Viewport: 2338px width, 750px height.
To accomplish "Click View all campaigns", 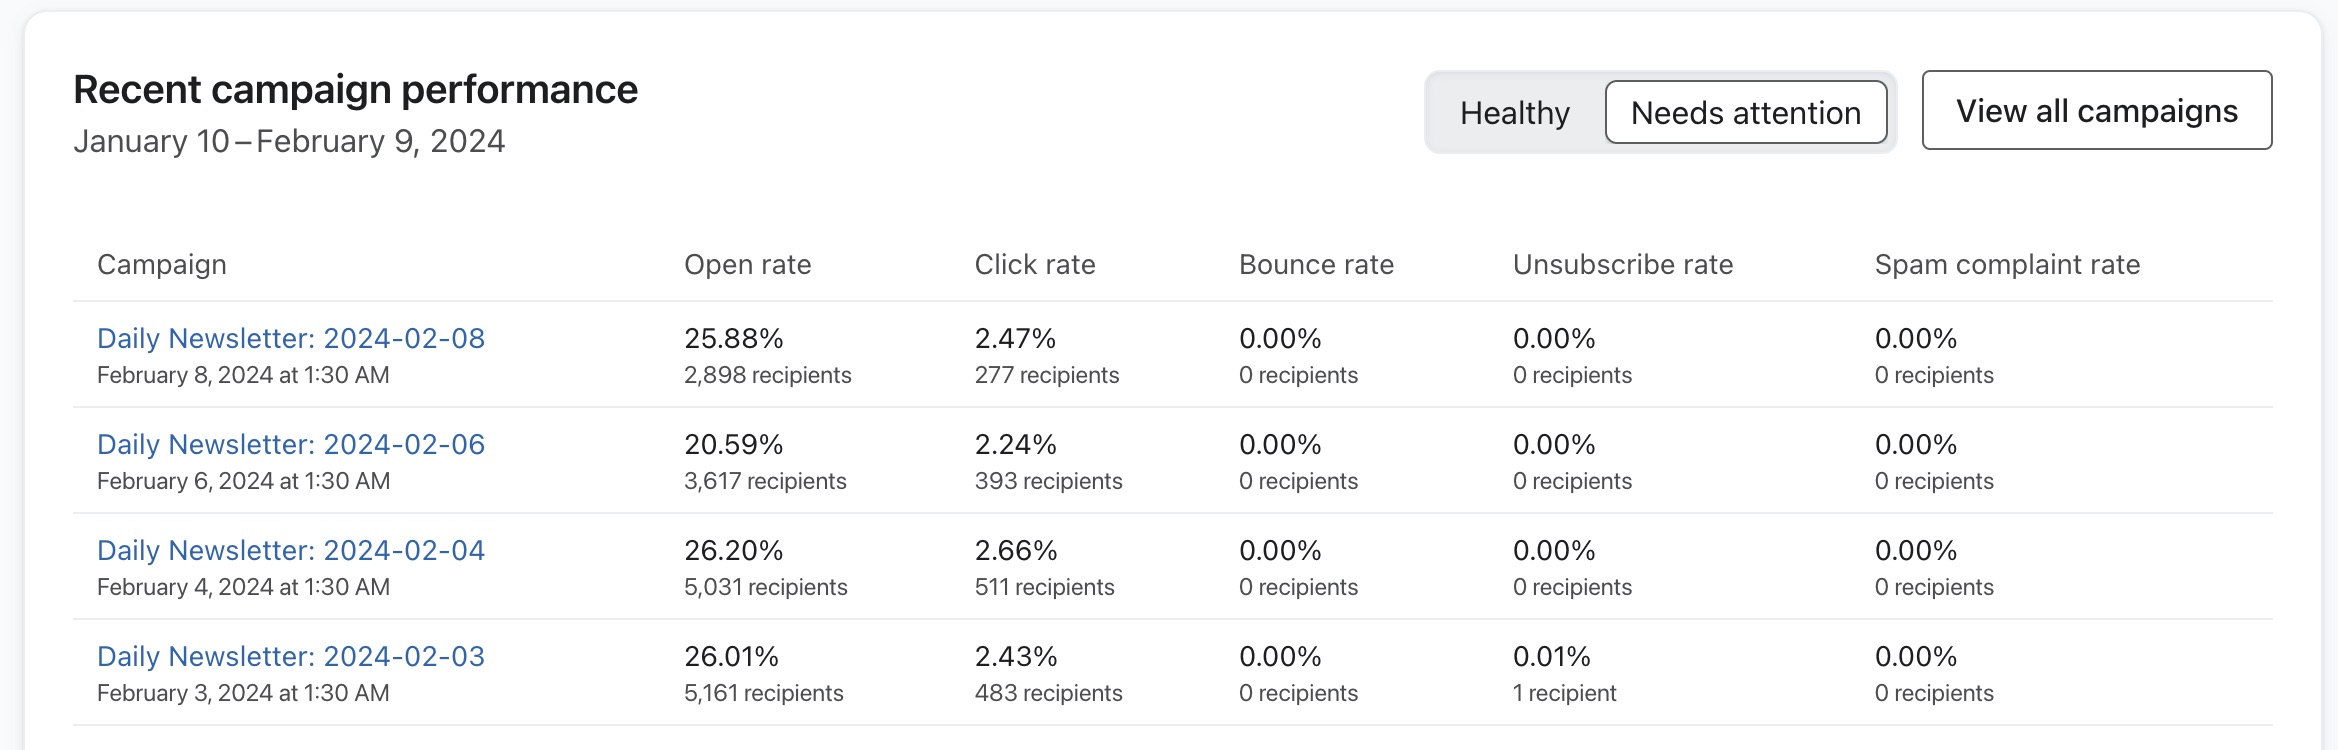I will pos(2096,110).
